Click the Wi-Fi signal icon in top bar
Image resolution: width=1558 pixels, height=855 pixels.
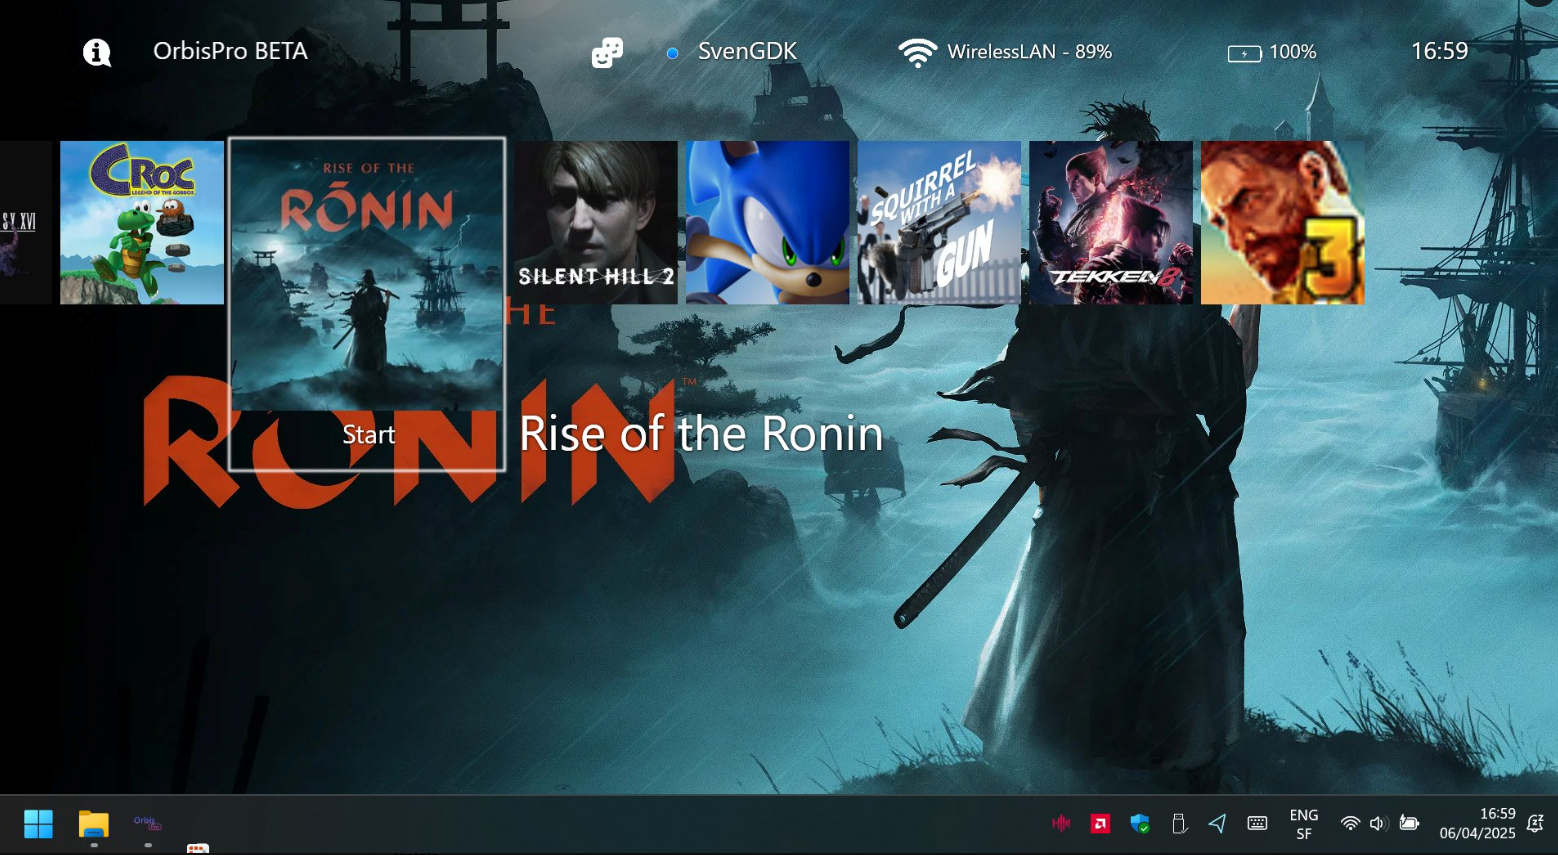click(917, 52)
